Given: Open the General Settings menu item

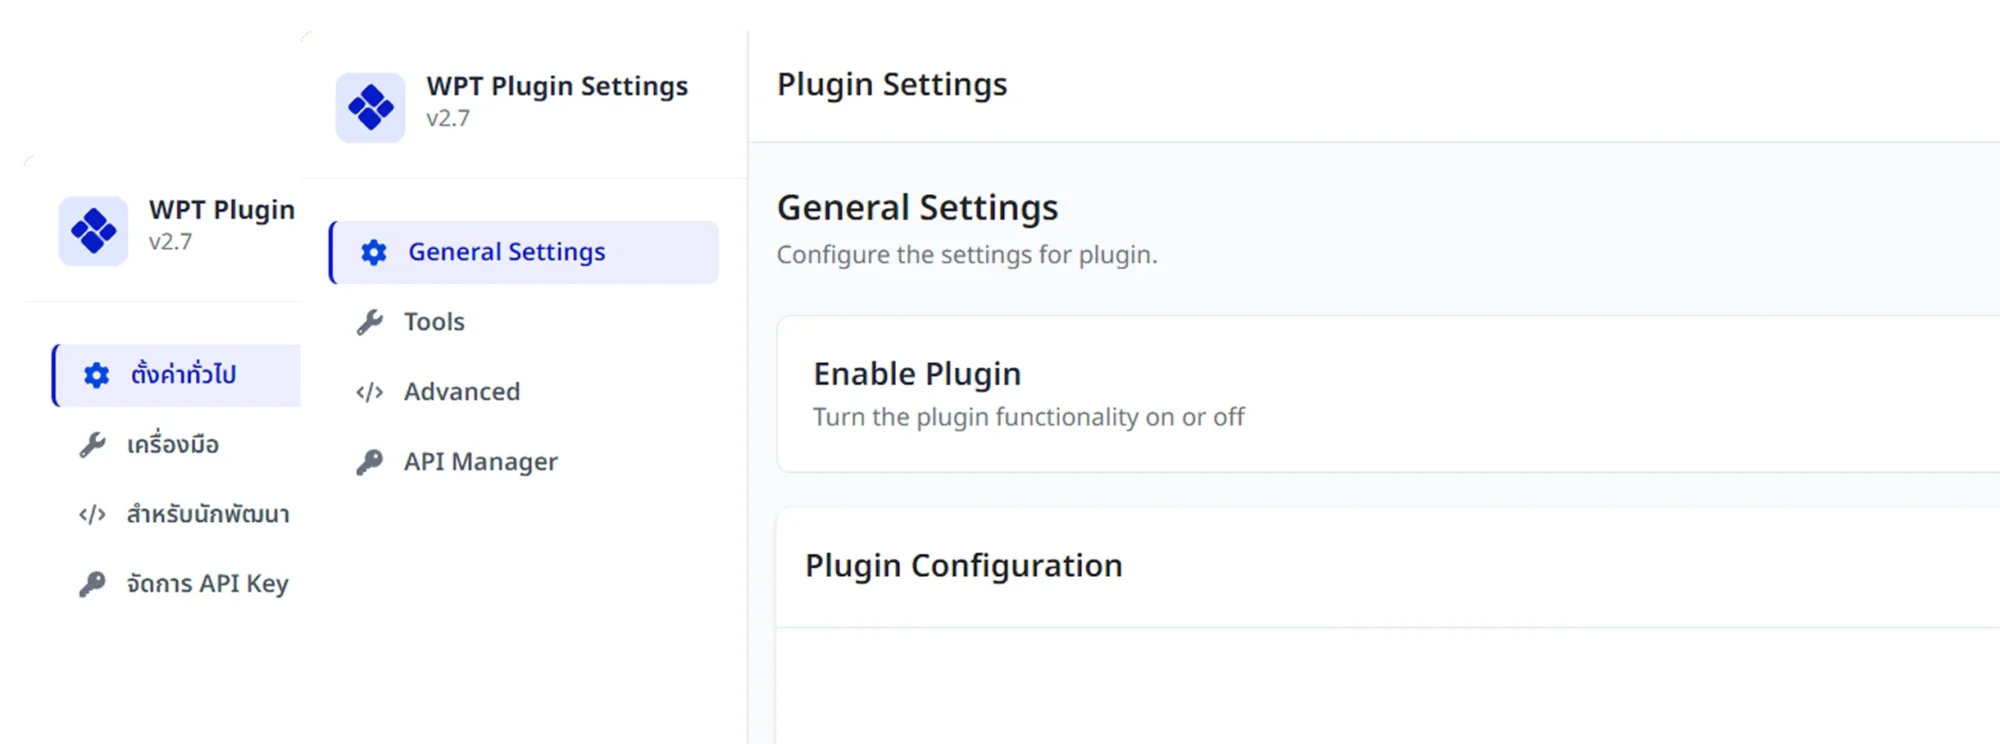Looking at the screenshot, I should [524, 252].
